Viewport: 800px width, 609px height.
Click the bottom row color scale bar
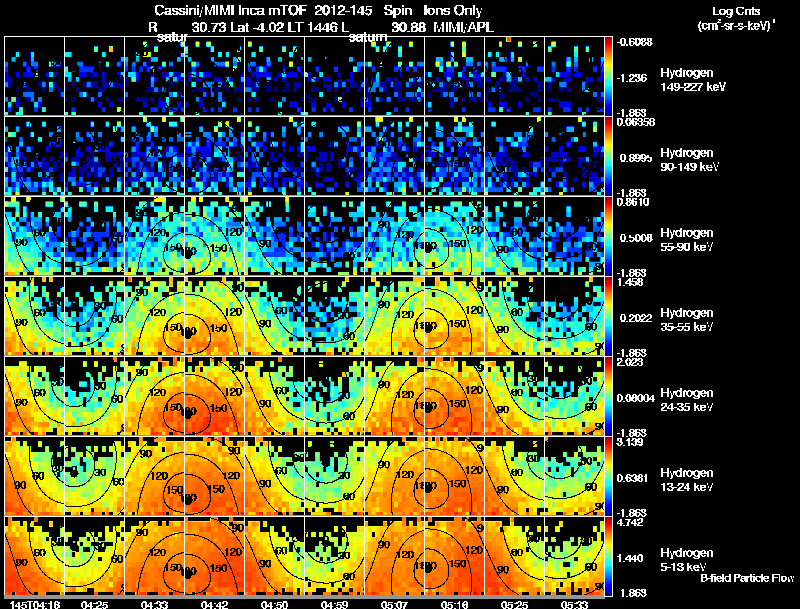click(608, 556)
